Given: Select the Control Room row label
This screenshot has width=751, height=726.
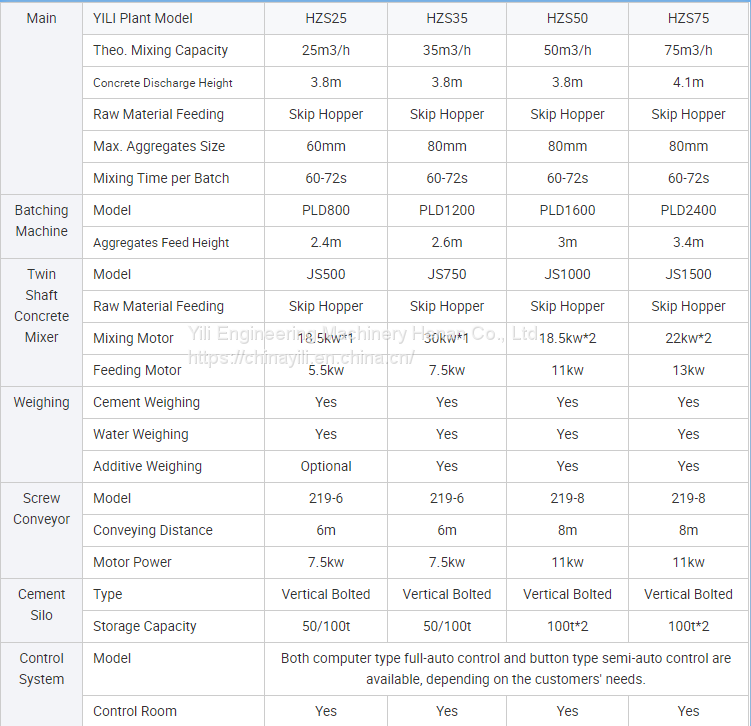Looking at the screenshot, I should [134, 711].
